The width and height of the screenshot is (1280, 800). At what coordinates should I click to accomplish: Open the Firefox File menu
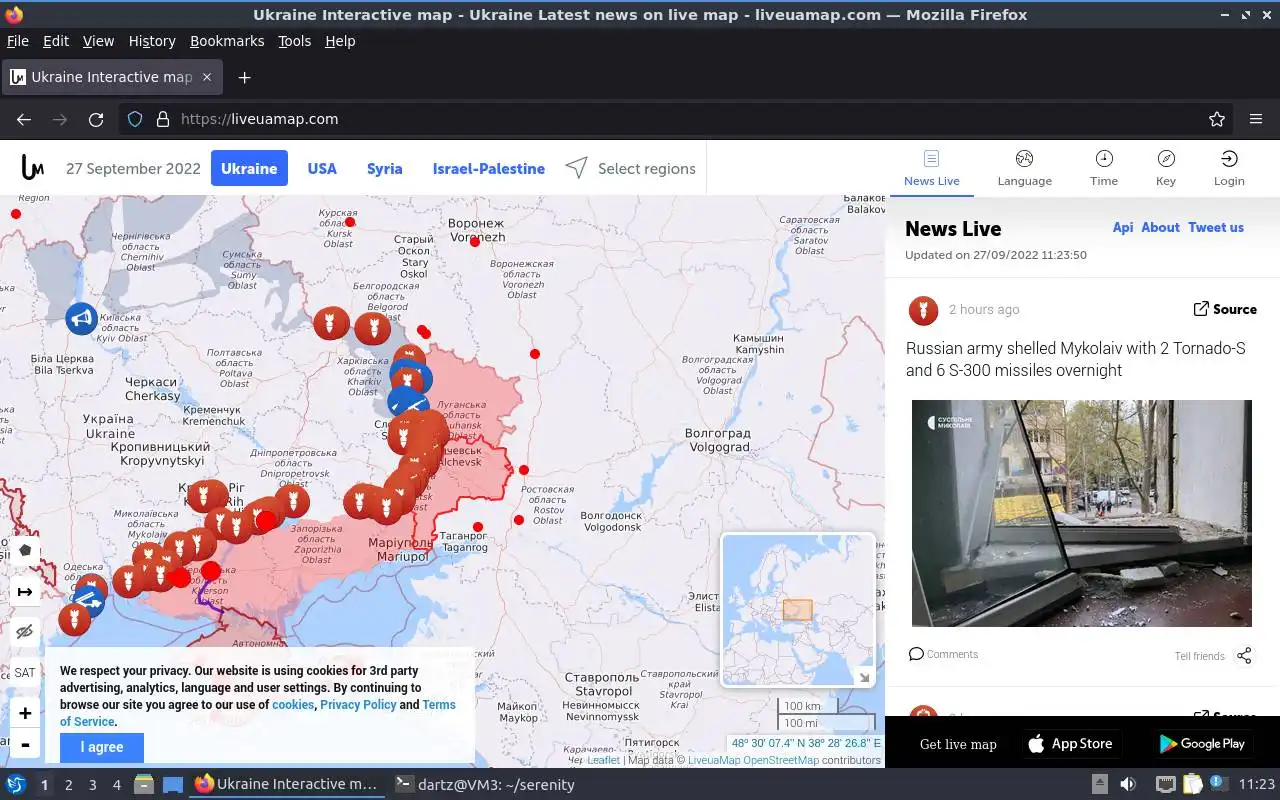click(18, 41)
